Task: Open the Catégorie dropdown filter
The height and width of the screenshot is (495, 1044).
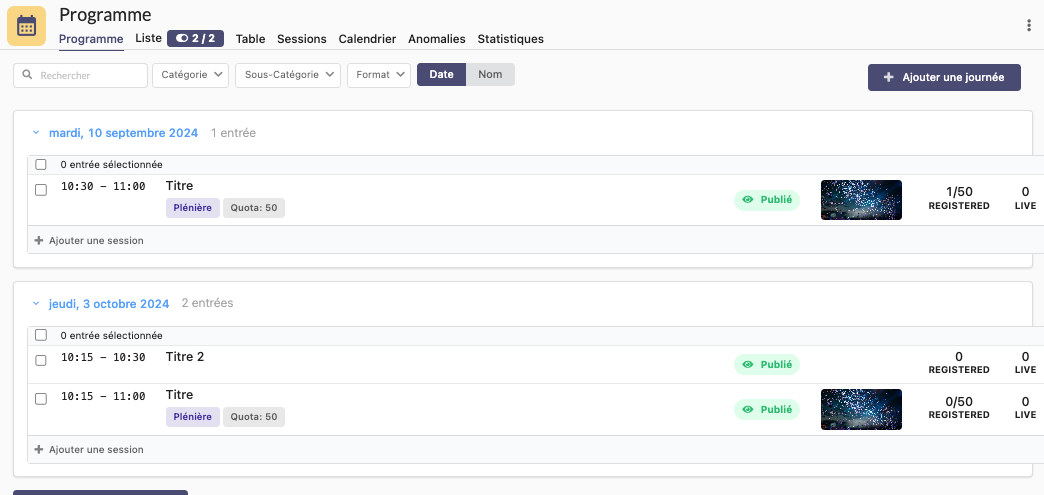Action: point(190,75)
